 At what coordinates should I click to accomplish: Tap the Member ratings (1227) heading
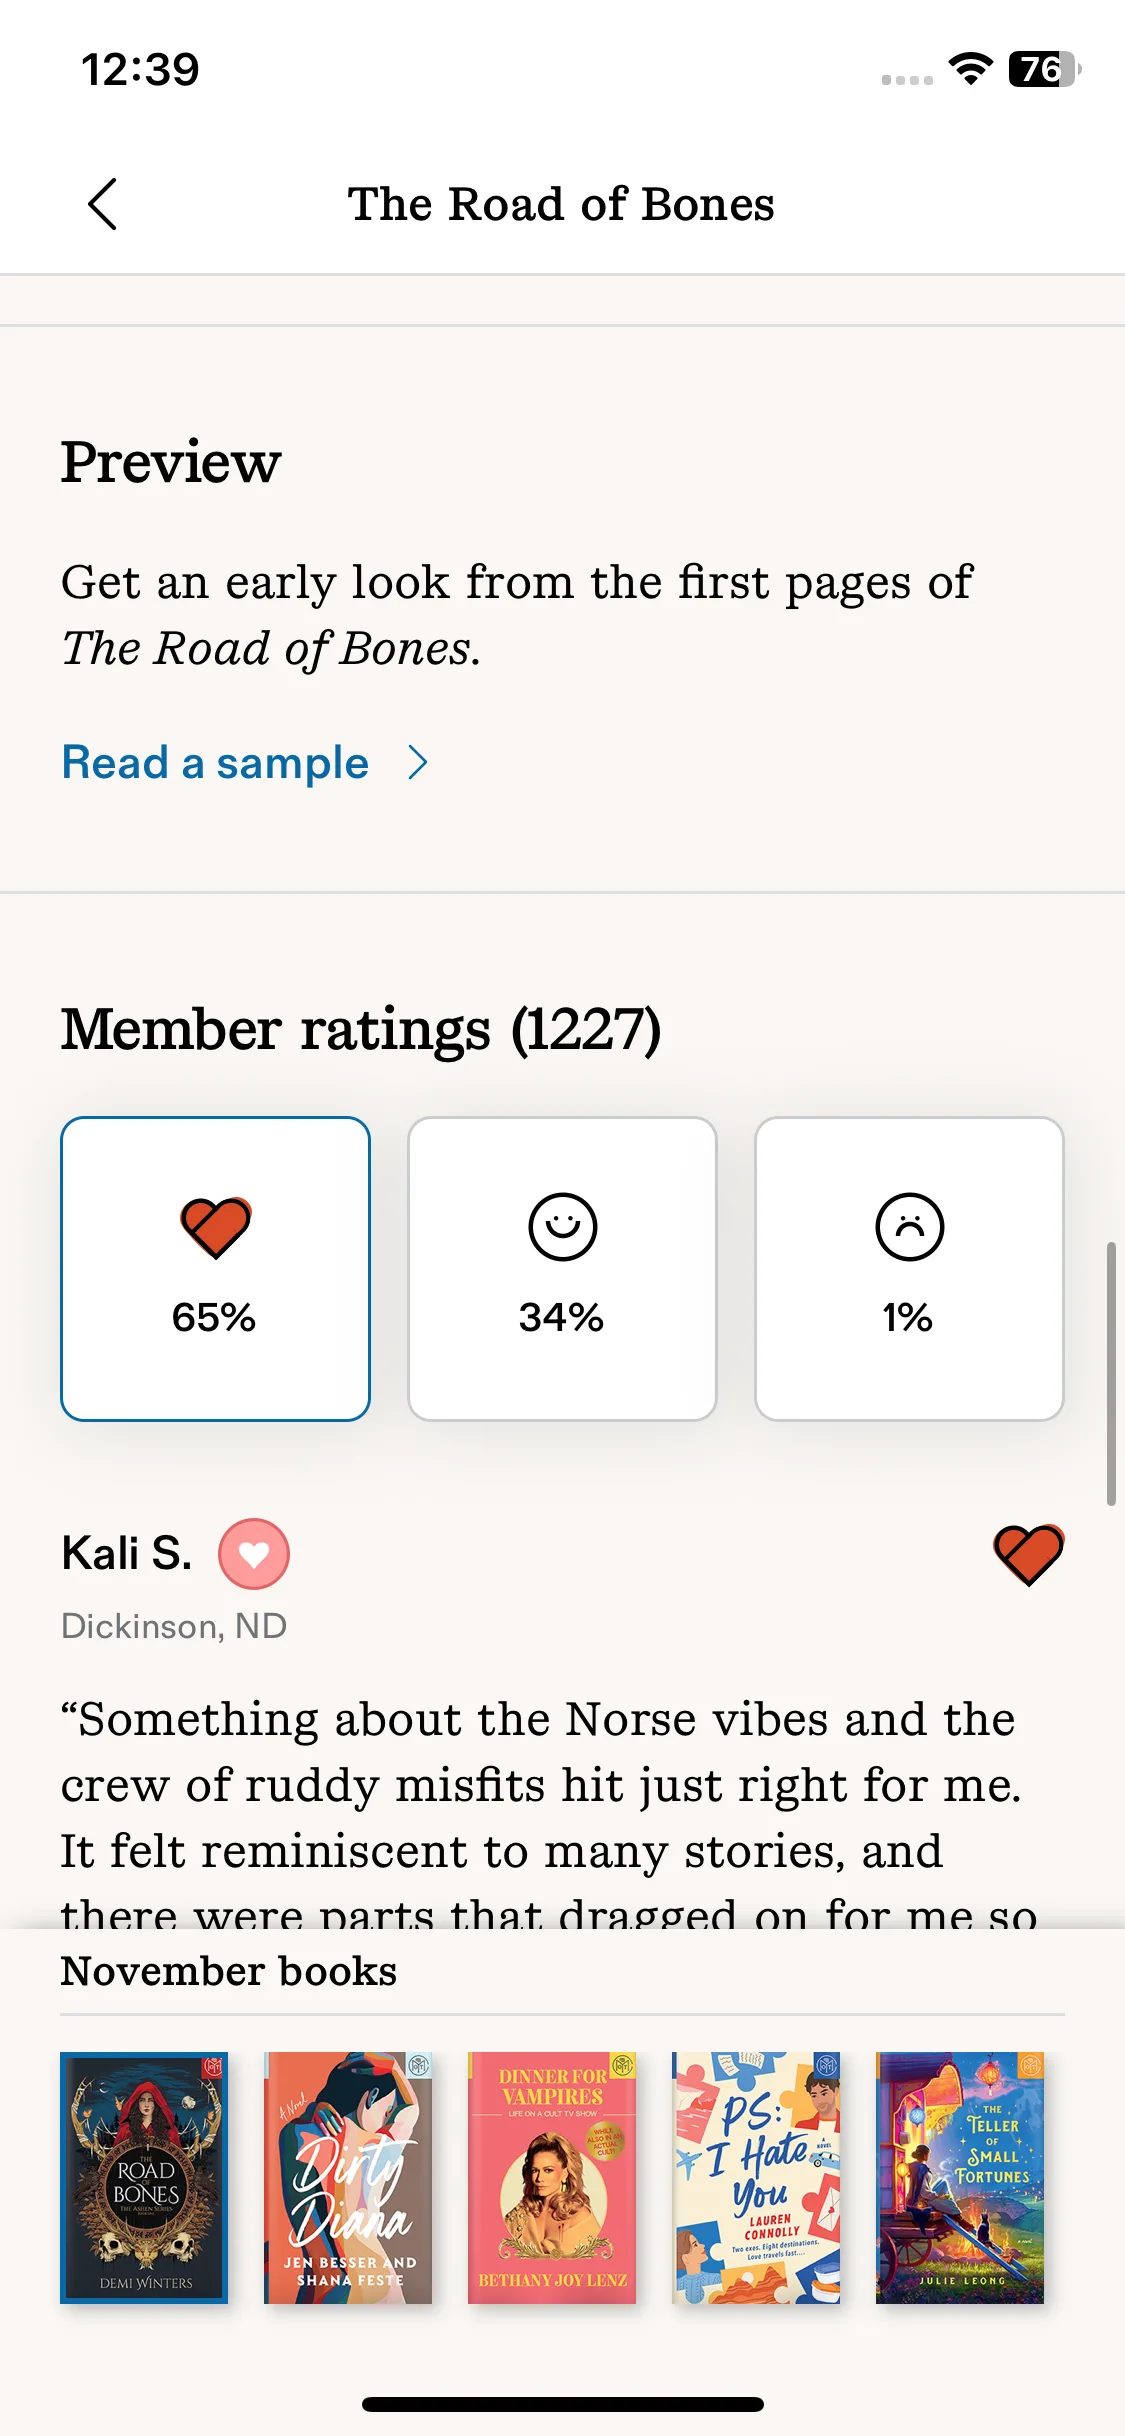point(361,1030)
